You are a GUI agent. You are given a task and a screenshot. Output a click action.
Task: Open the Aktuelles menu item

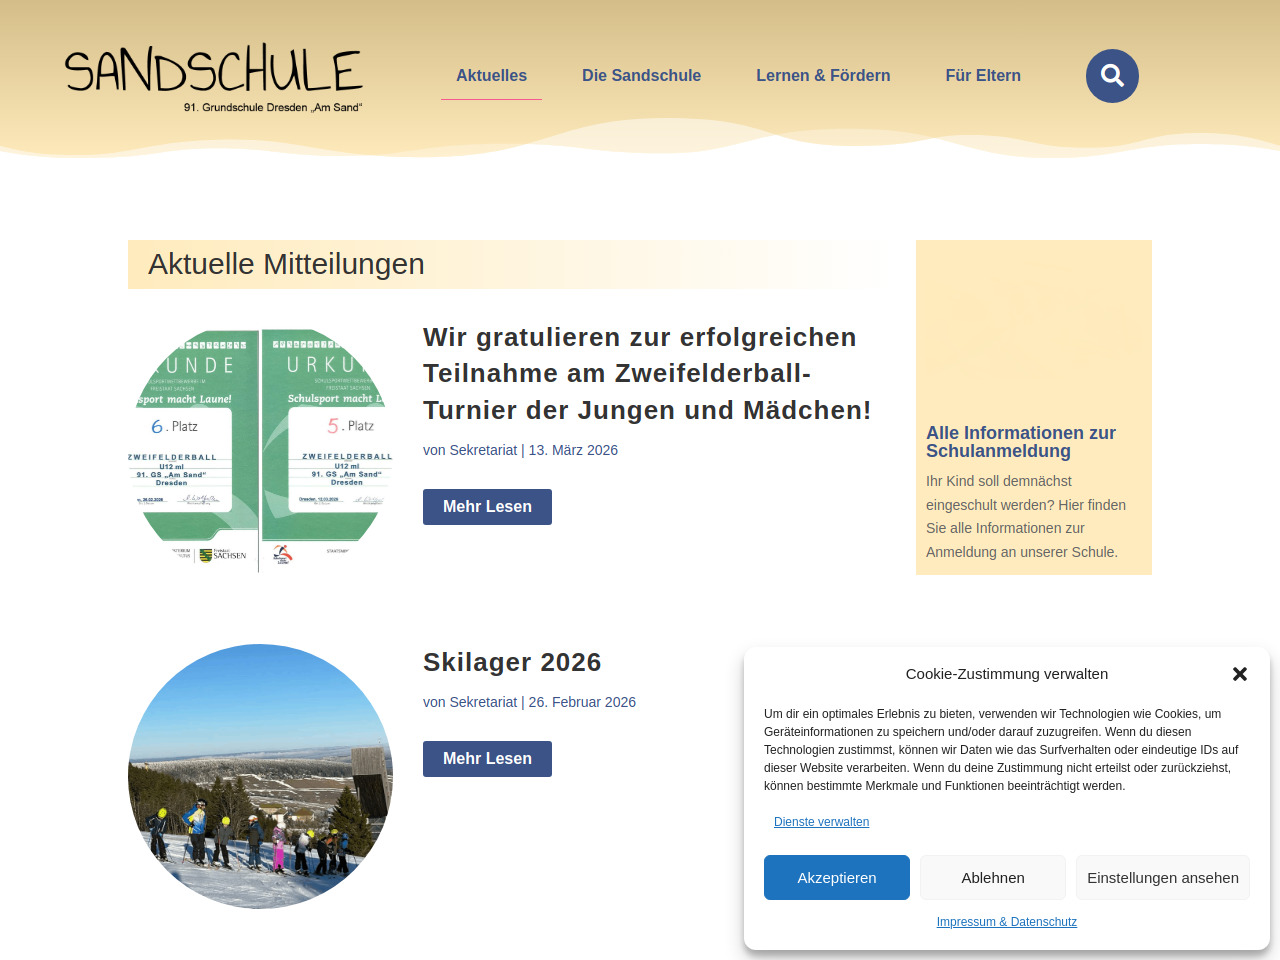[x=491, y=76]
